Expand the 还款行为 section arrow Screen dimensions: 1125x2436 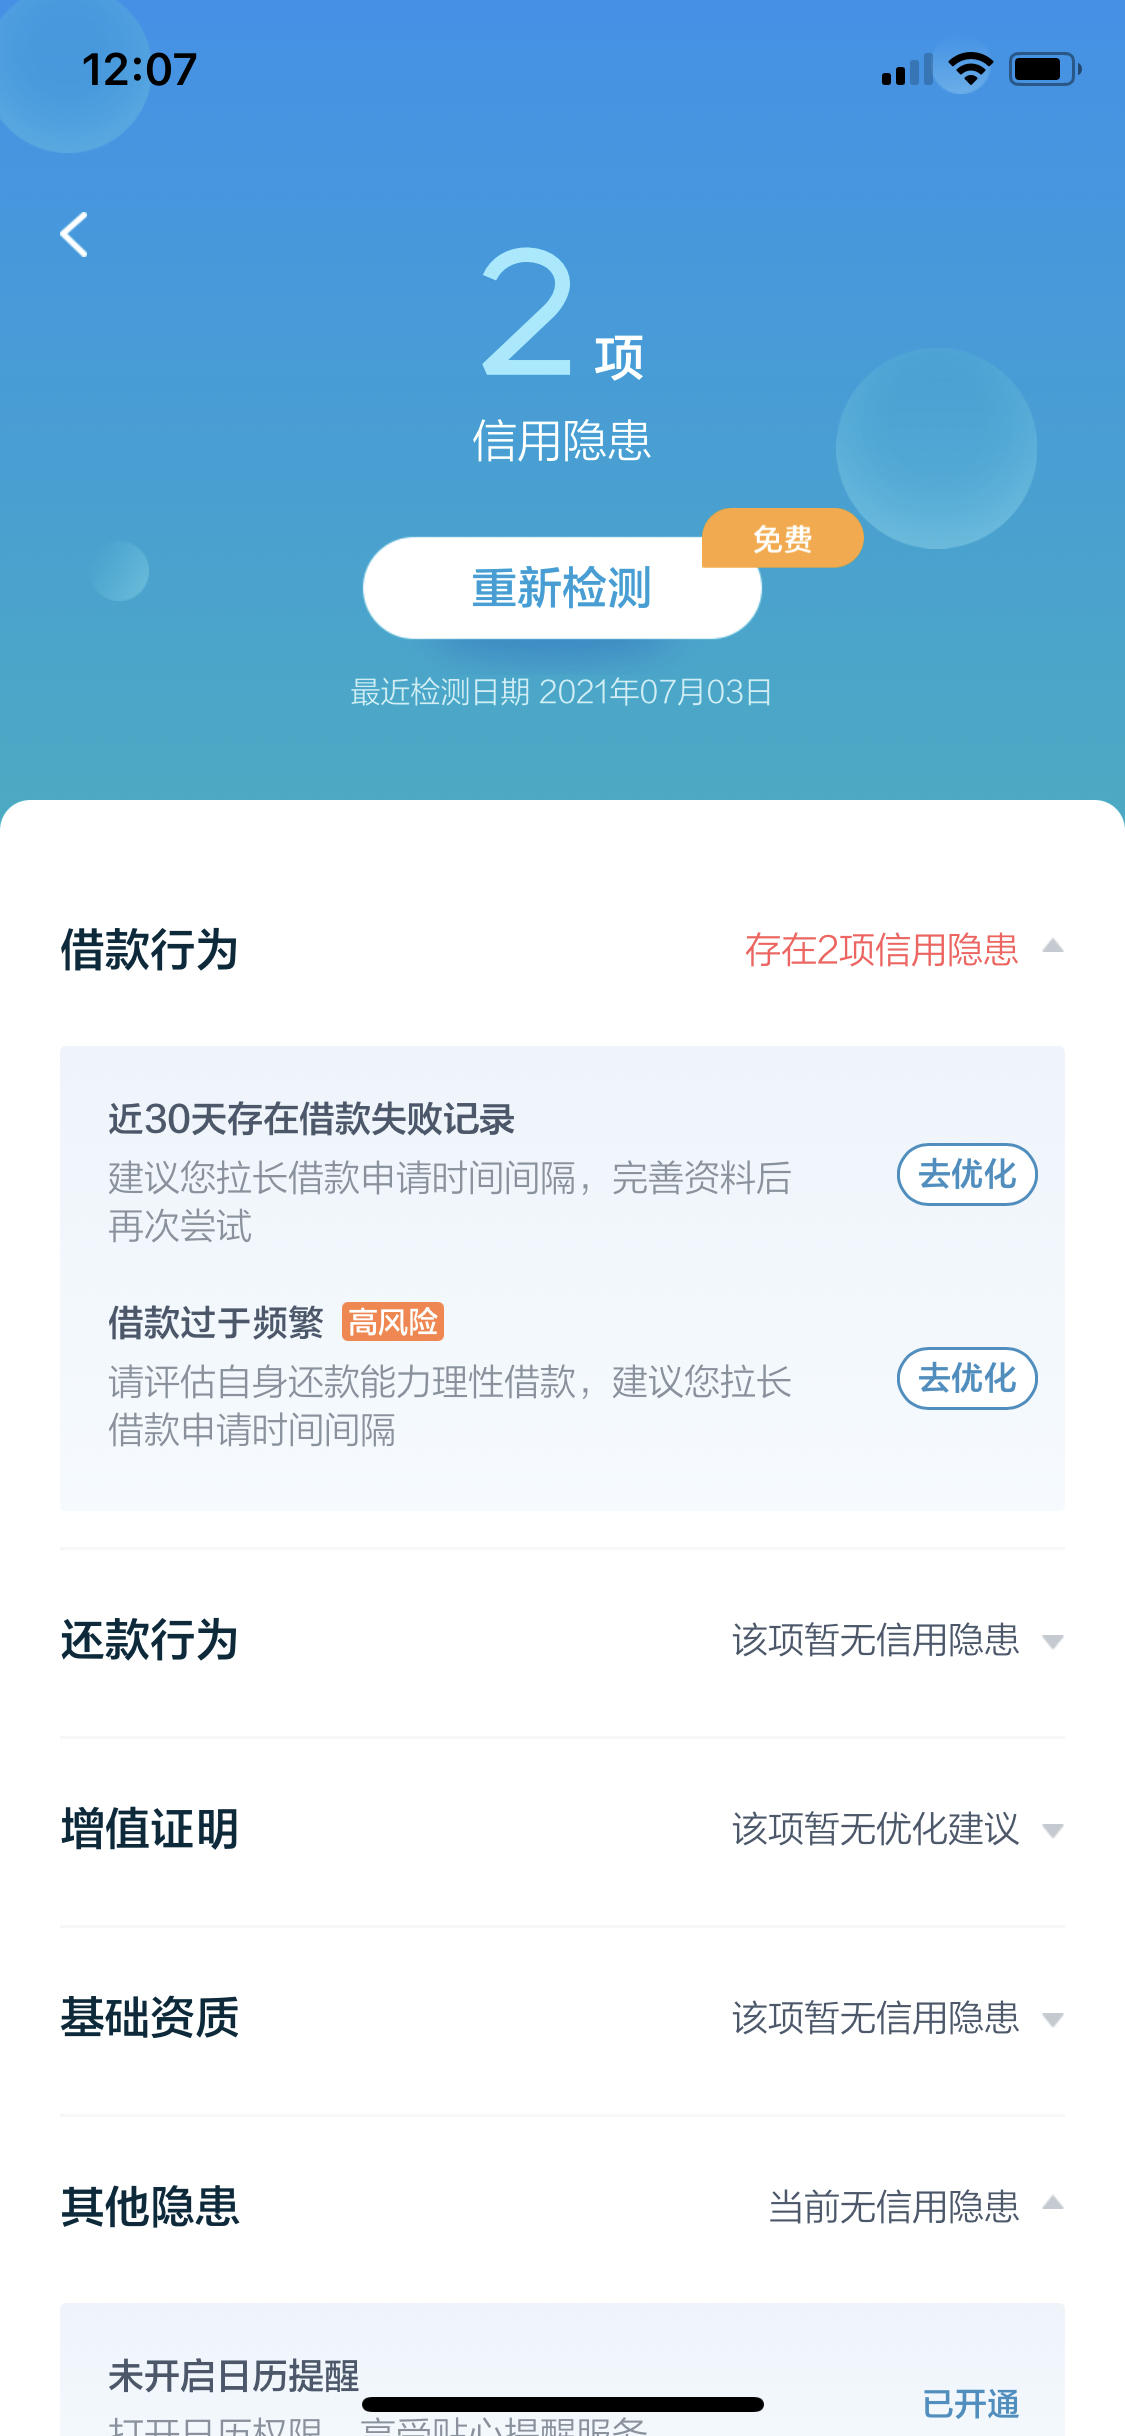click(x=1052, y=1641)
